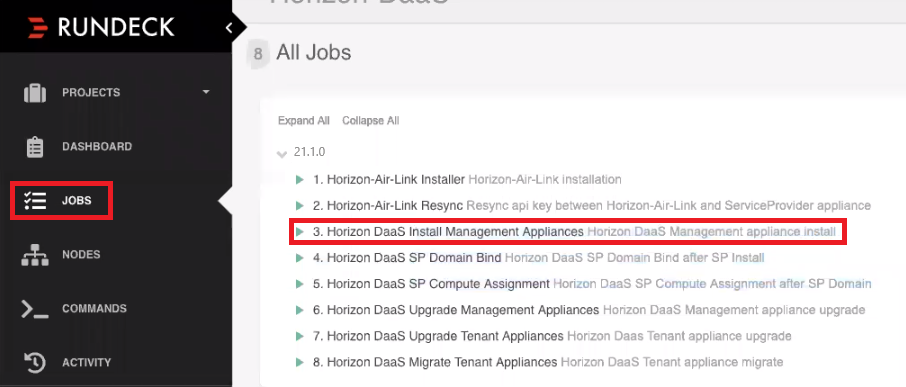Run job 3 Install Management Appliances play icon
906x387 pixels.
click(299, 232)
